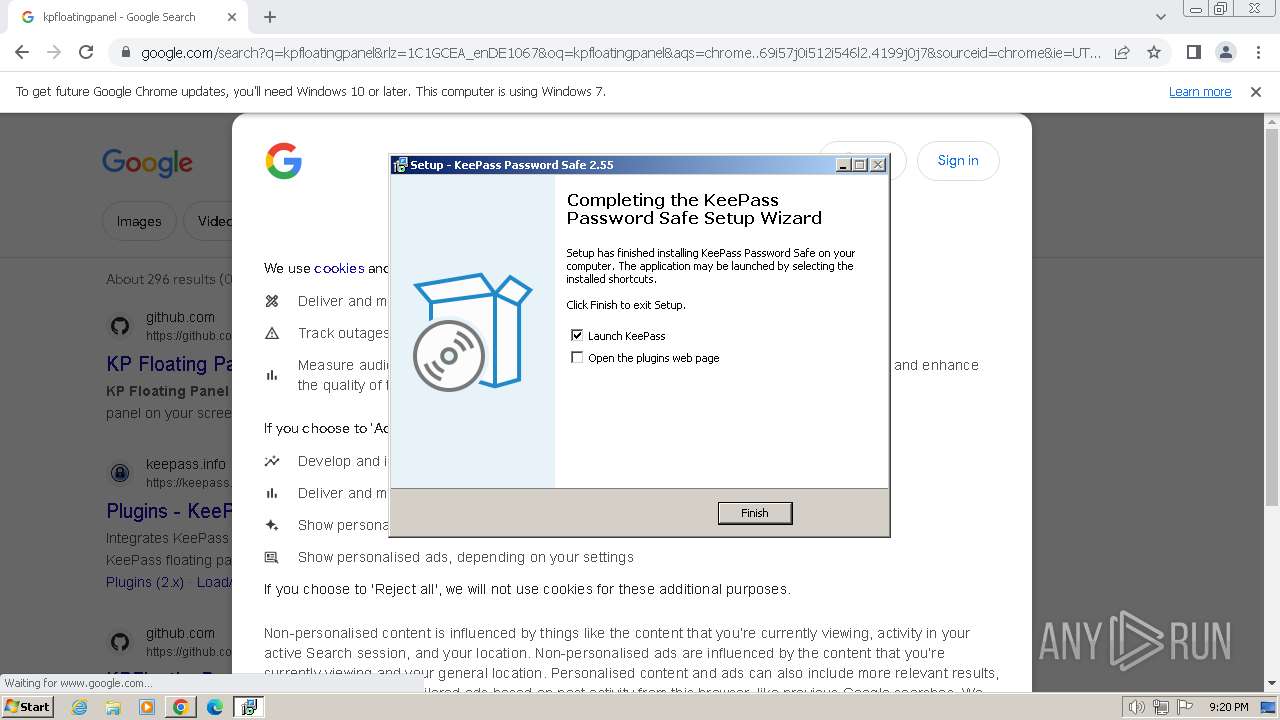Click the 'If you choose to Reject all' paragraph
1280x720 pixels.
click(x=527, y=589)
